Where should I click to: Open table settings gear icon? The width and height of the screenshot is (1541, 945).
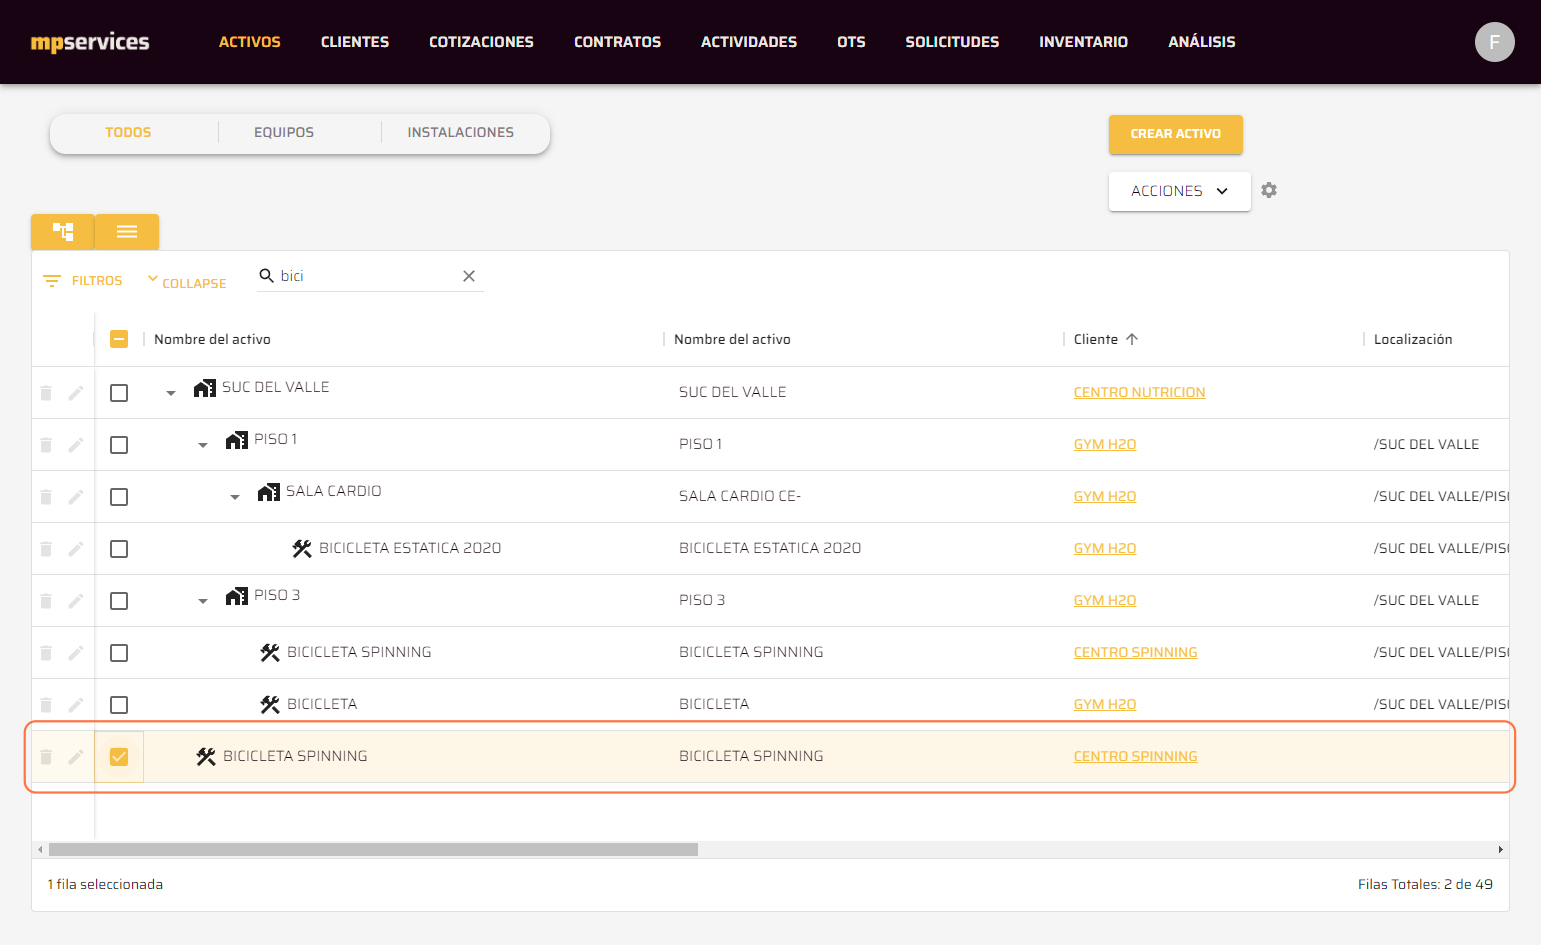[1269, 190]
